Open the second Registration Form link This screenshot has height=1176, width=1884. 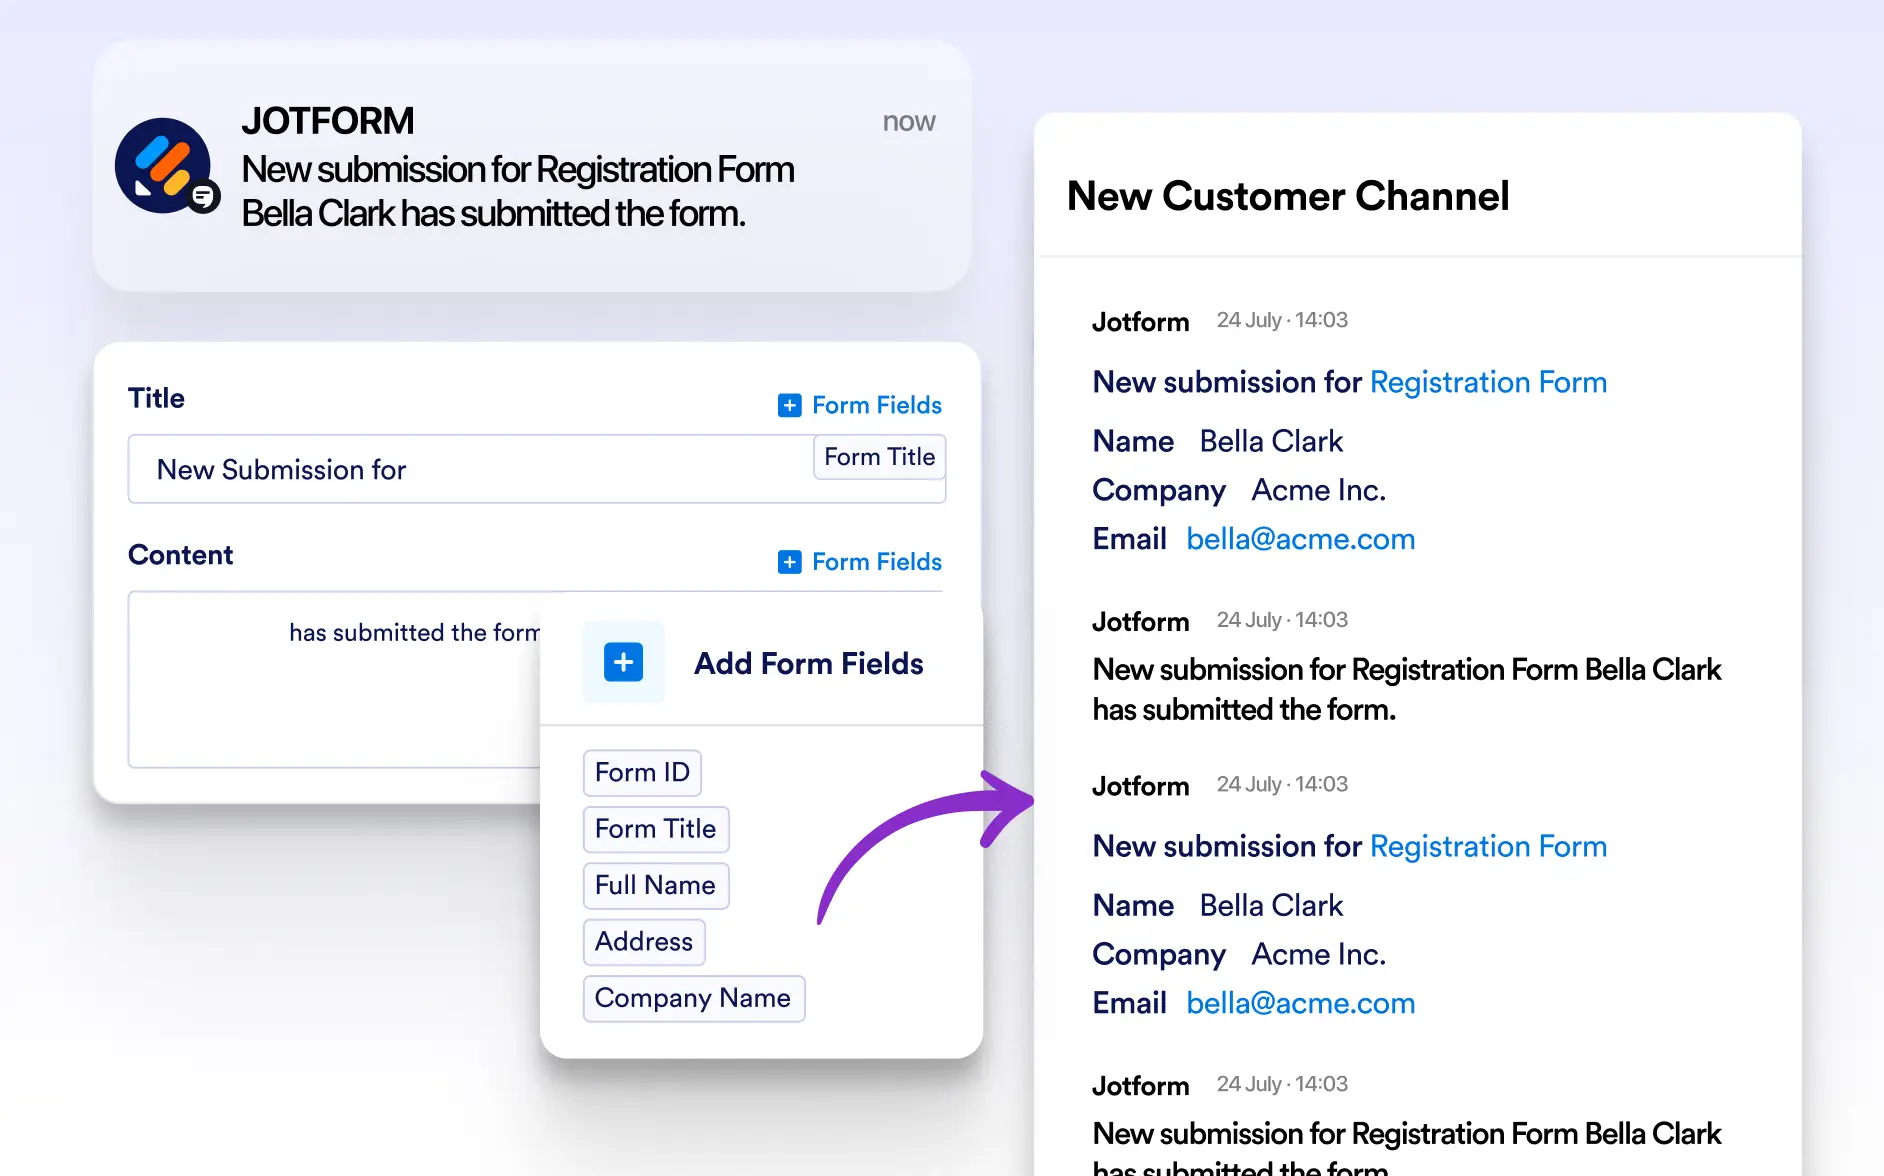click(1488, 846)
